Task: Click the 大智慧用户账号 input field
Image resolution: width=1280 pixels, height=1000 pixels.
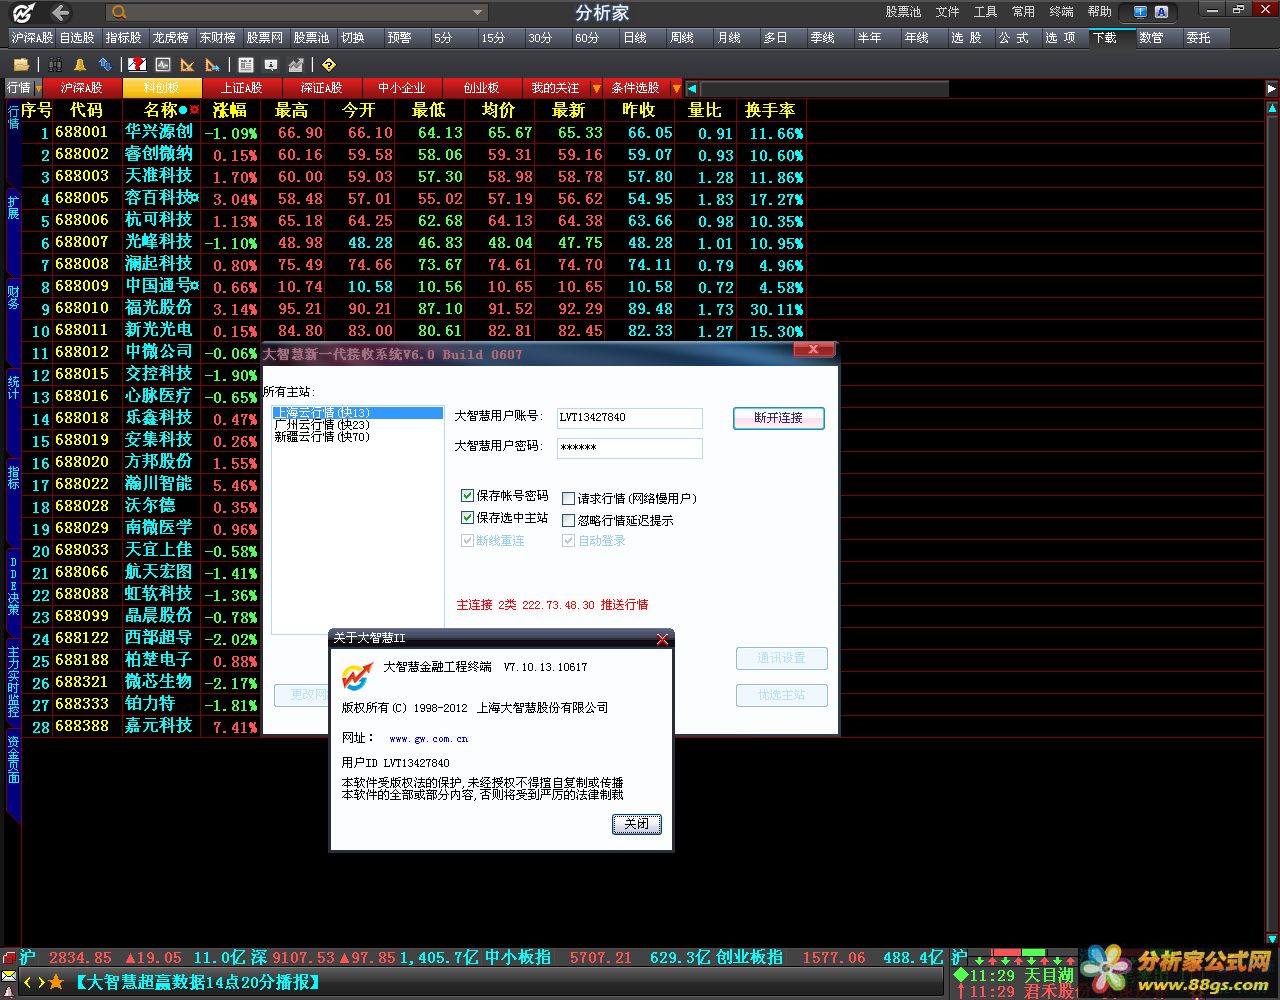Action: 629,417
